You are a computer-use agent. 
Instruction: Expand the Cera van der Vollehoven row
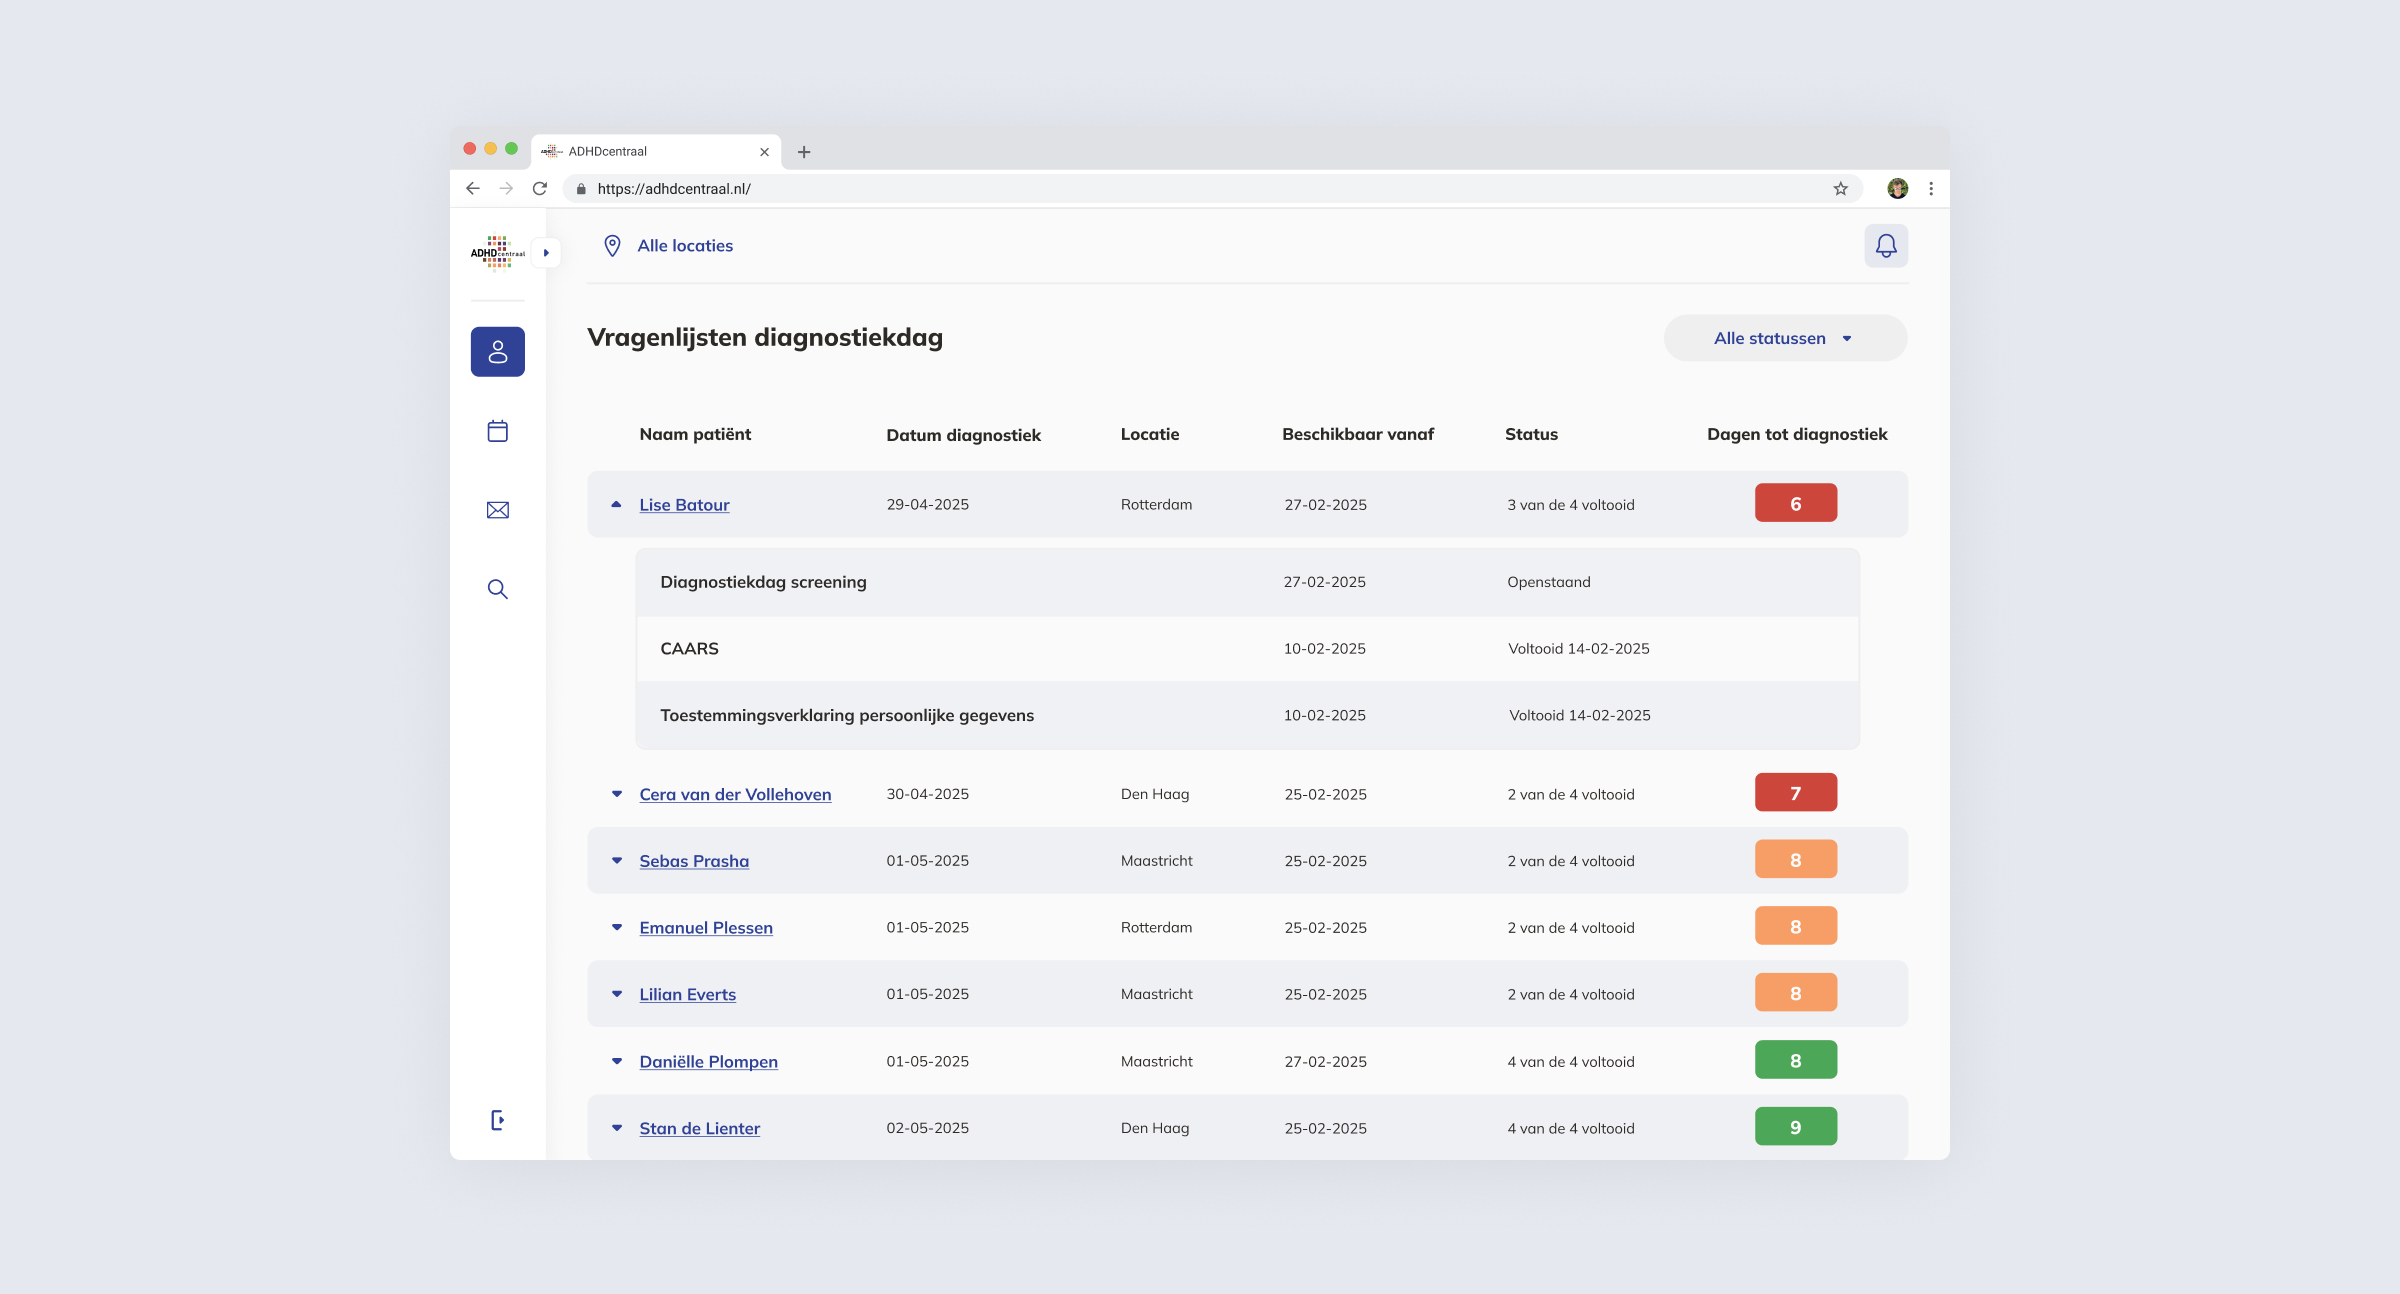click(x=616, y=794)
